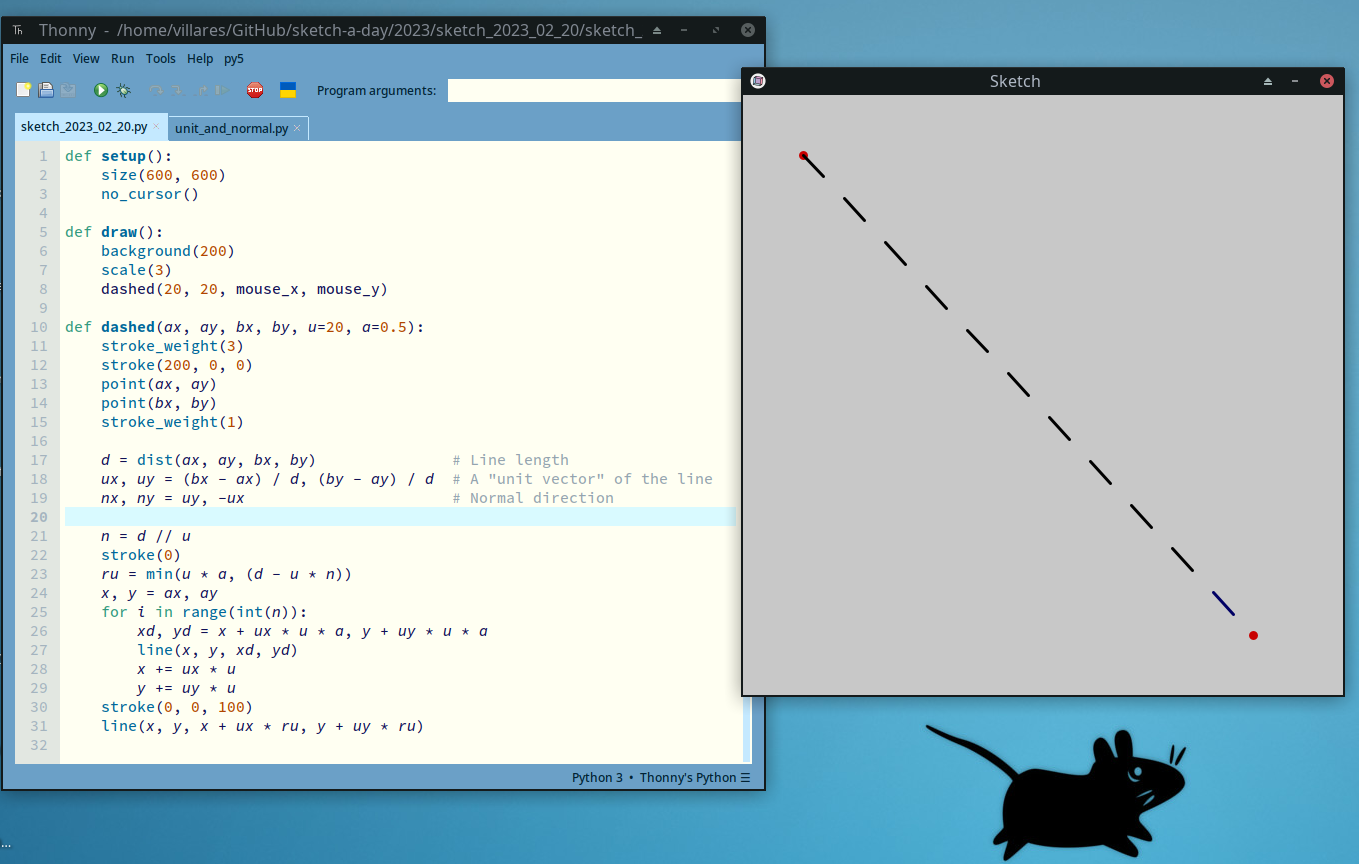Close the sketch_2023_02_20.py tab
This screenshot has height=864, width=1359.
coord(156,127)
